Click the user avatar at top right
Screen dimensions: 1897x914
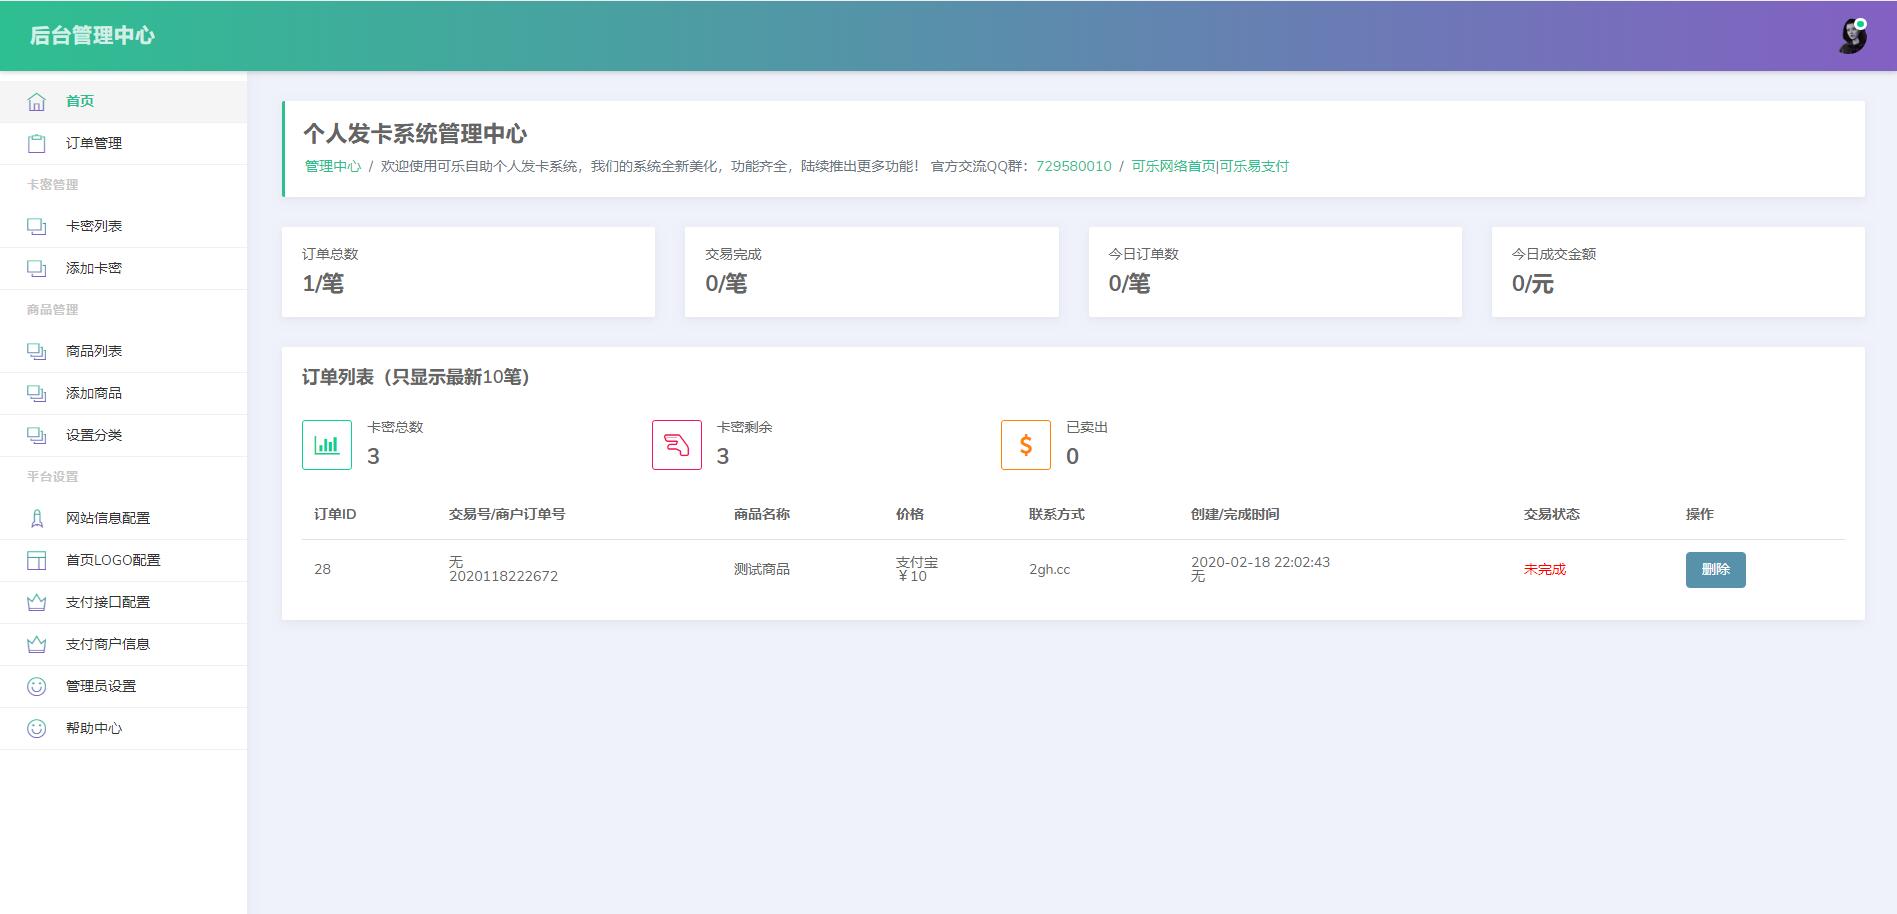[x=1855, y=37]
